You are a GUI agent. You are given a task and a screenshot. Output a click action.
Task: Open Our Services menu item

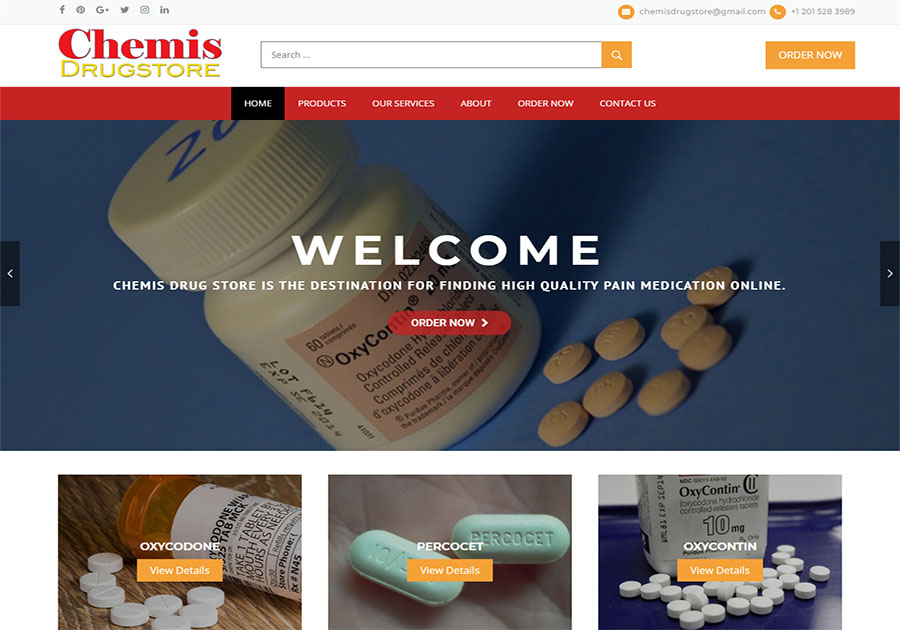pos(403,103)
